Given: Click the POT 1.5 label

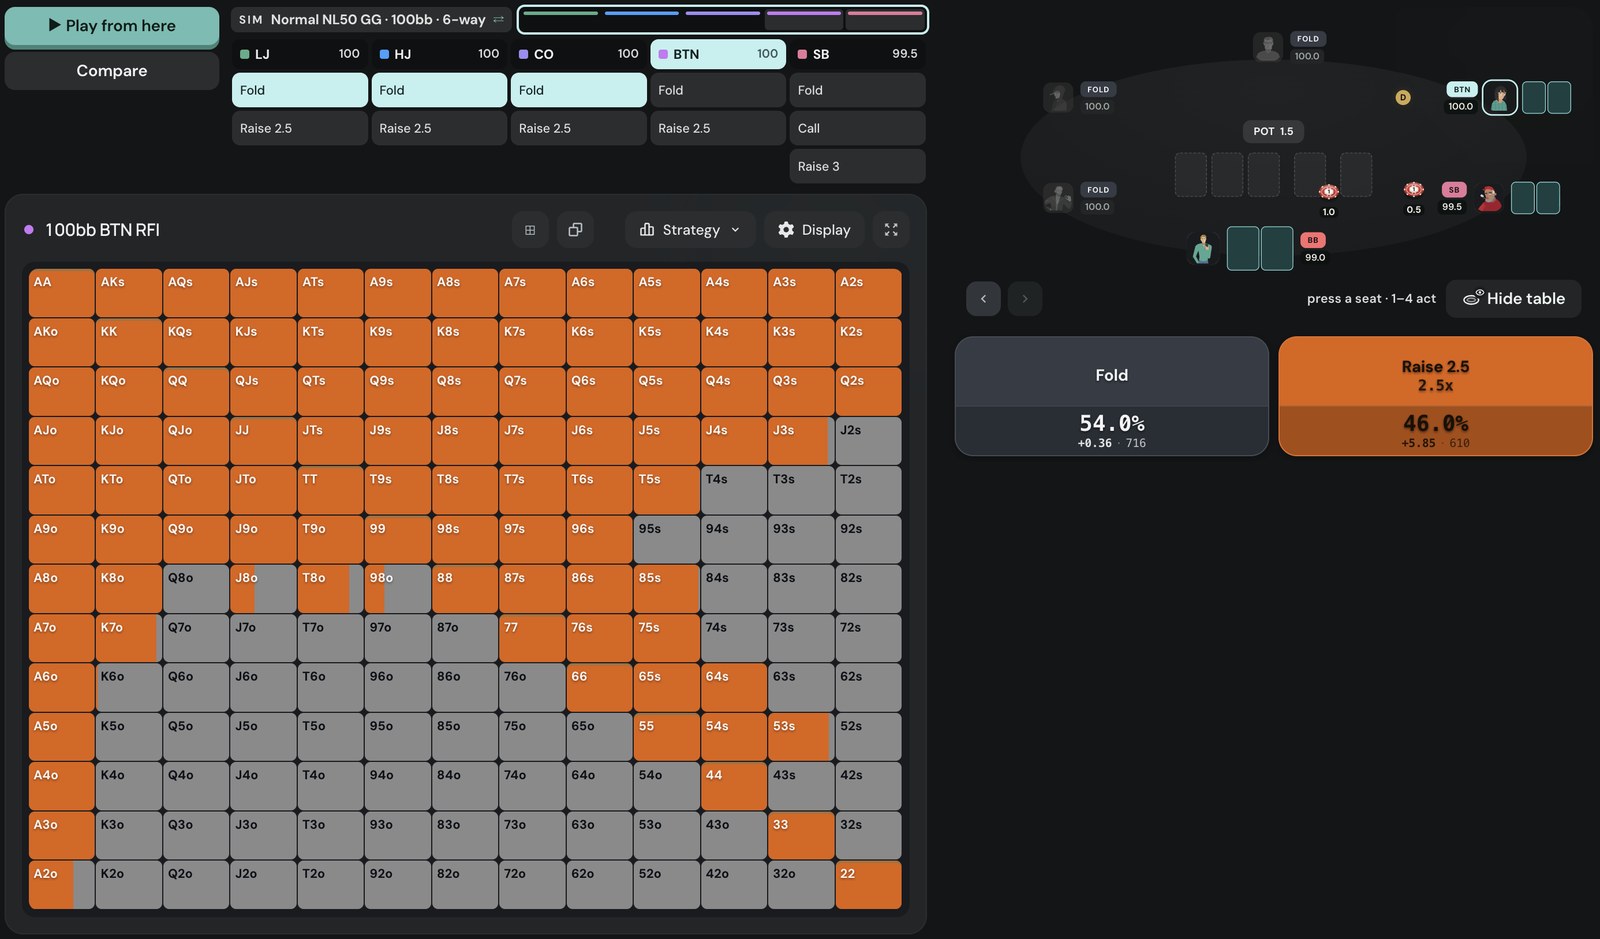Looking at the screenshot, I should click(1273, 131).
